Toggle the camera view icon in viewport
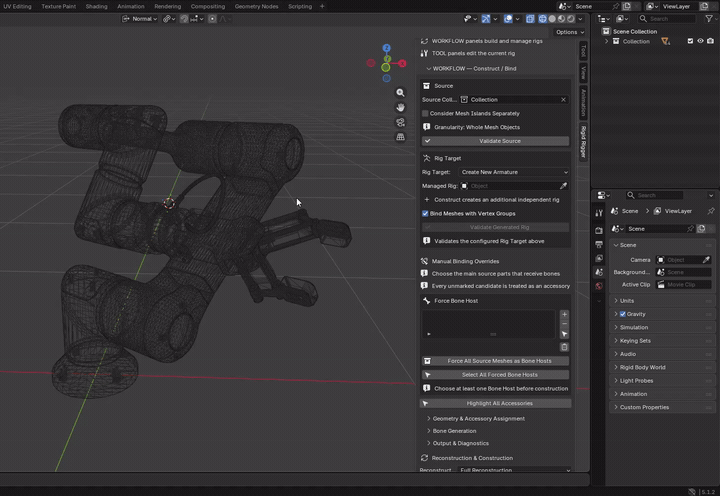 coord(400,122)
